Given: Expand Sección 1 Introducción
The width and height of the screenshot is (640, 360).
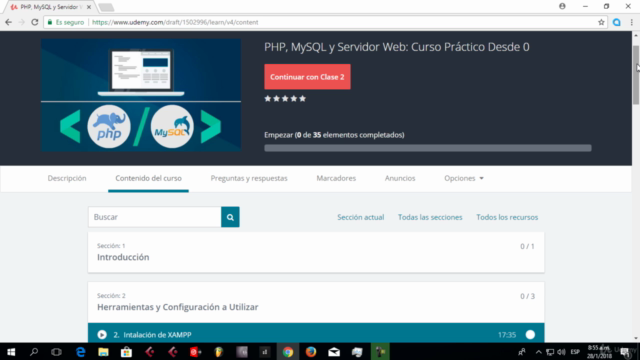Looking at the screenshot, I should pyautogui.click(x=316, y=252).
